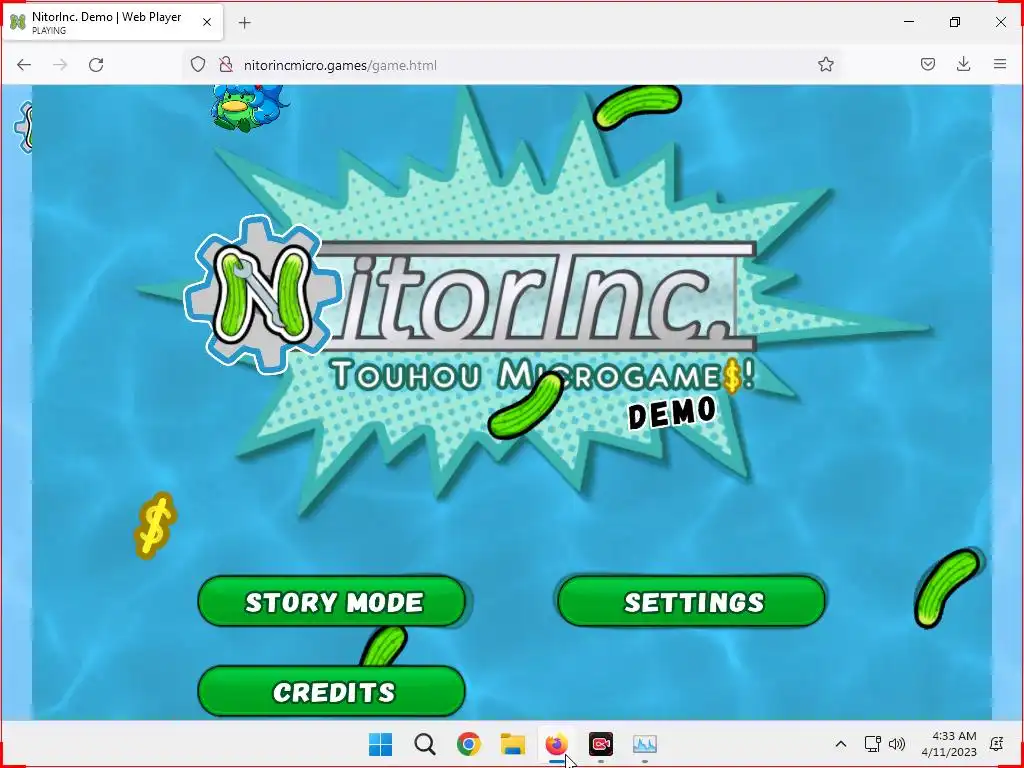Open the notifications bell icon
This screenshot has width=1024, height=768.
pos(997,744)
